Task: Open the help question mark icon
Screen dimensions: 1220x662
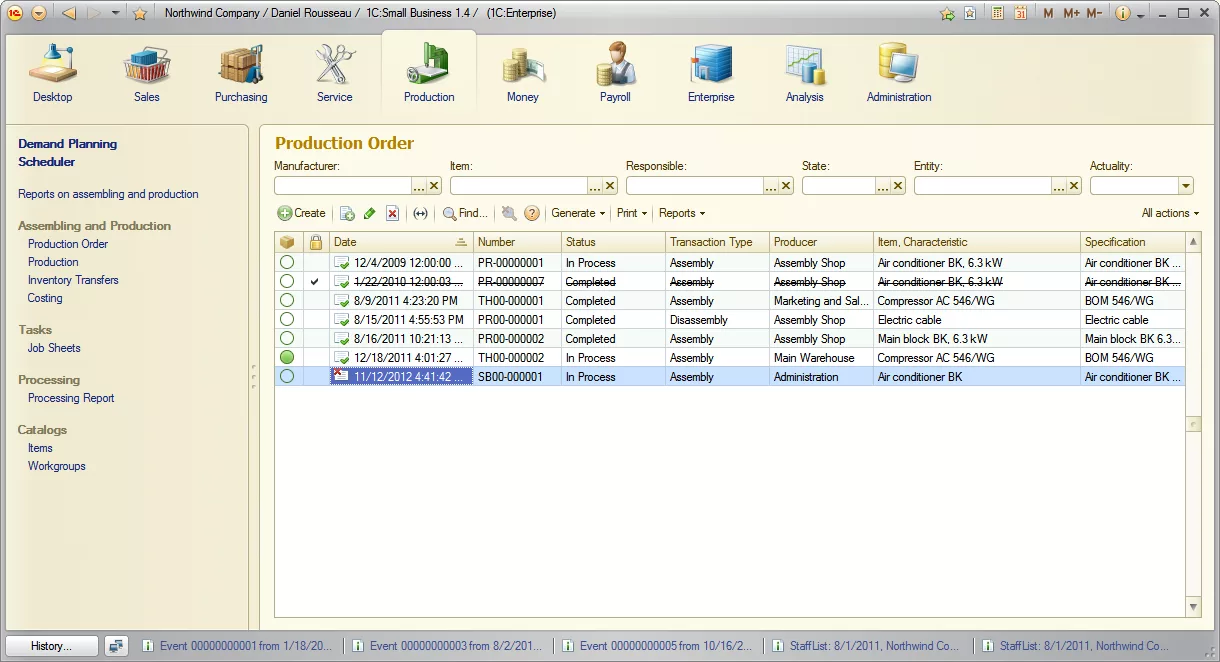Action: pos(532,213)
